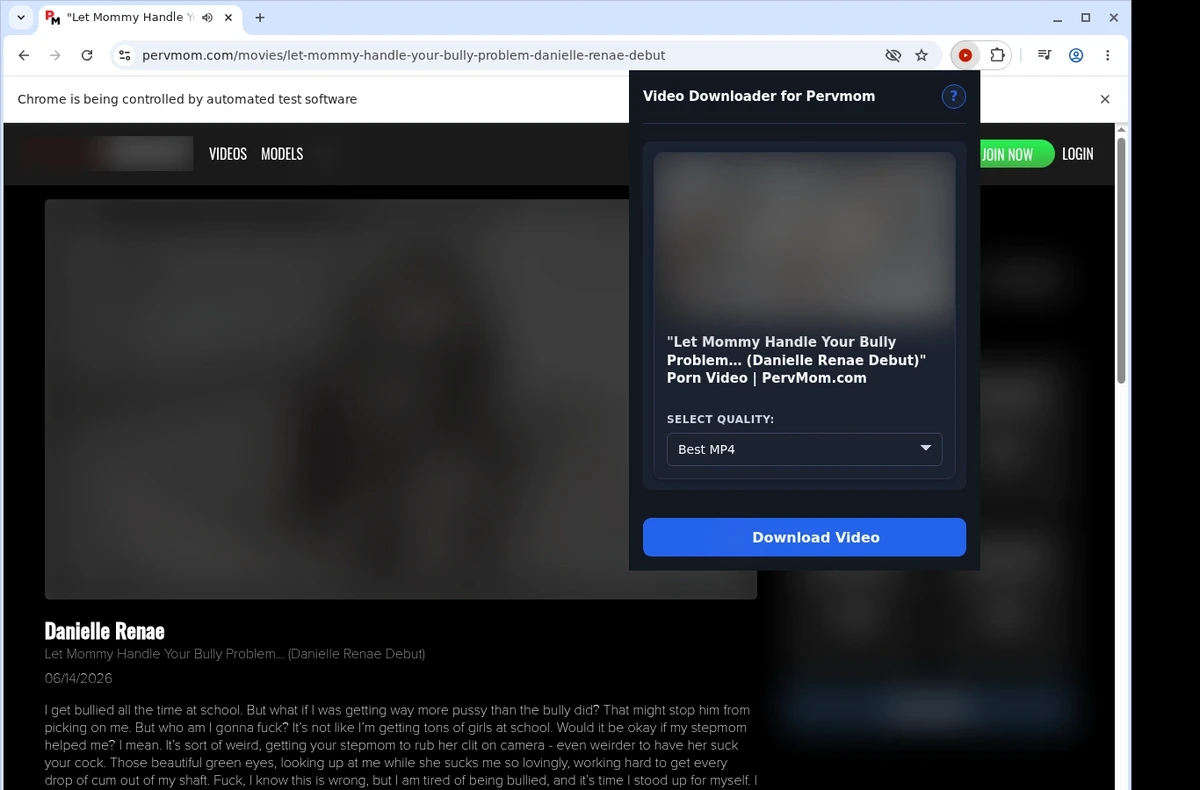Screen dimensions: 1200x790
Task: Open a new tab with plus button
Action: click(260, 18)
